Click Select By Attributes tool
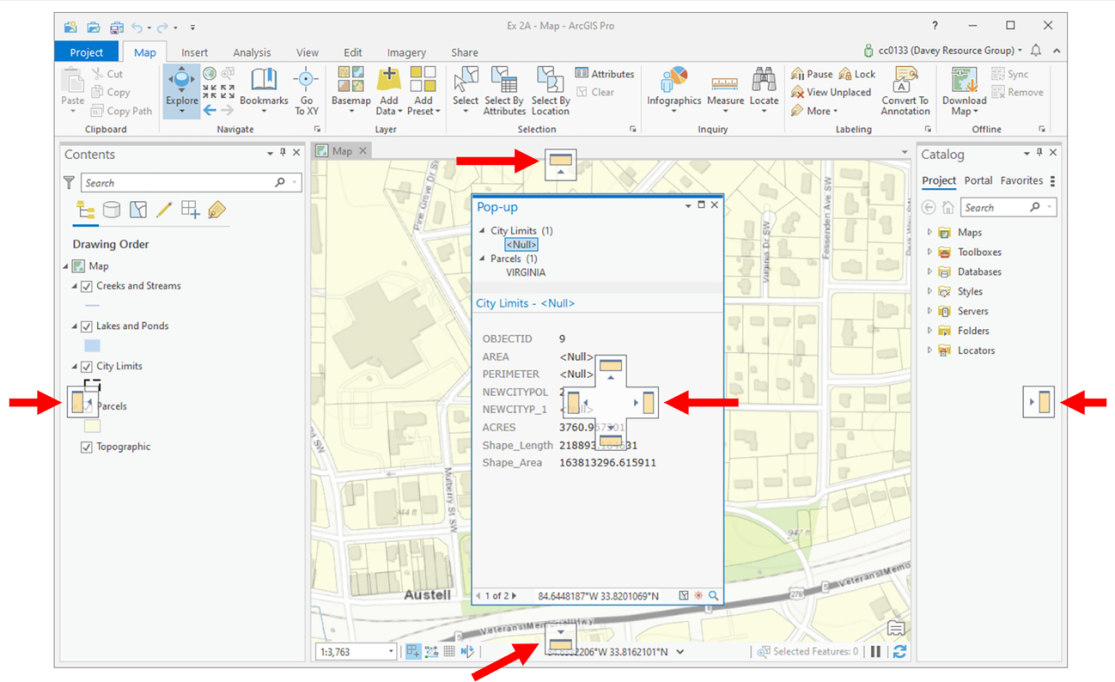Image resolution: width=1115 pixels, height=682 pixels. click(504, 86)
